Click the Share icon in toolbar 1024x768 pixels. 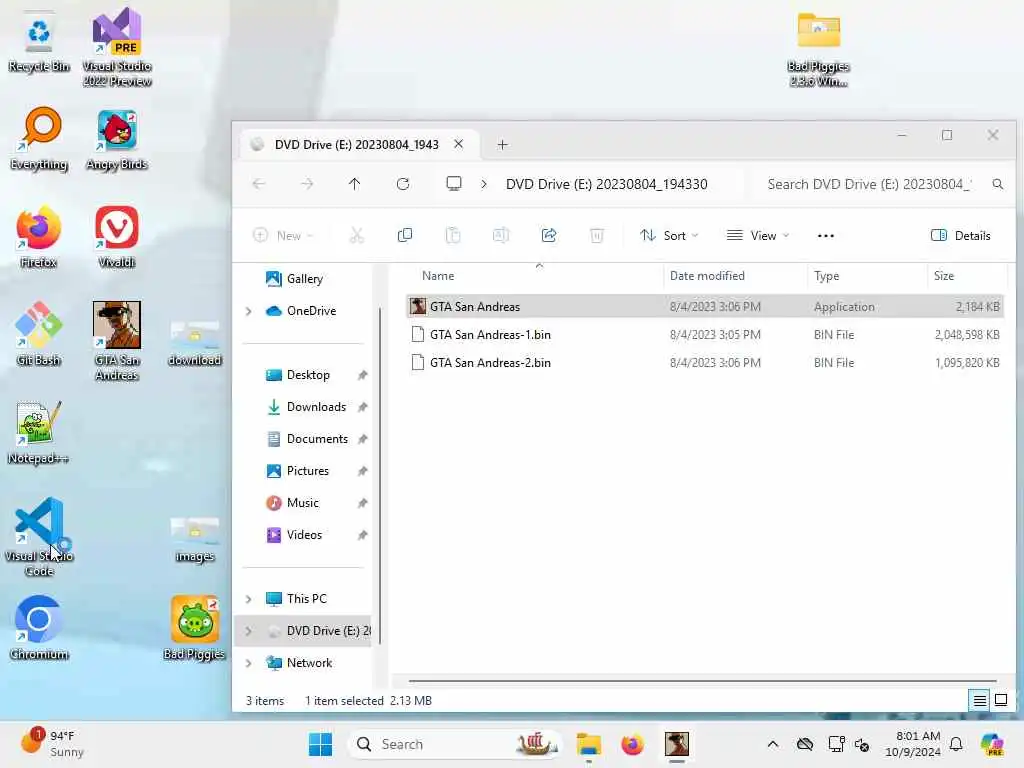pyautogui.click(x=549, y=235)
